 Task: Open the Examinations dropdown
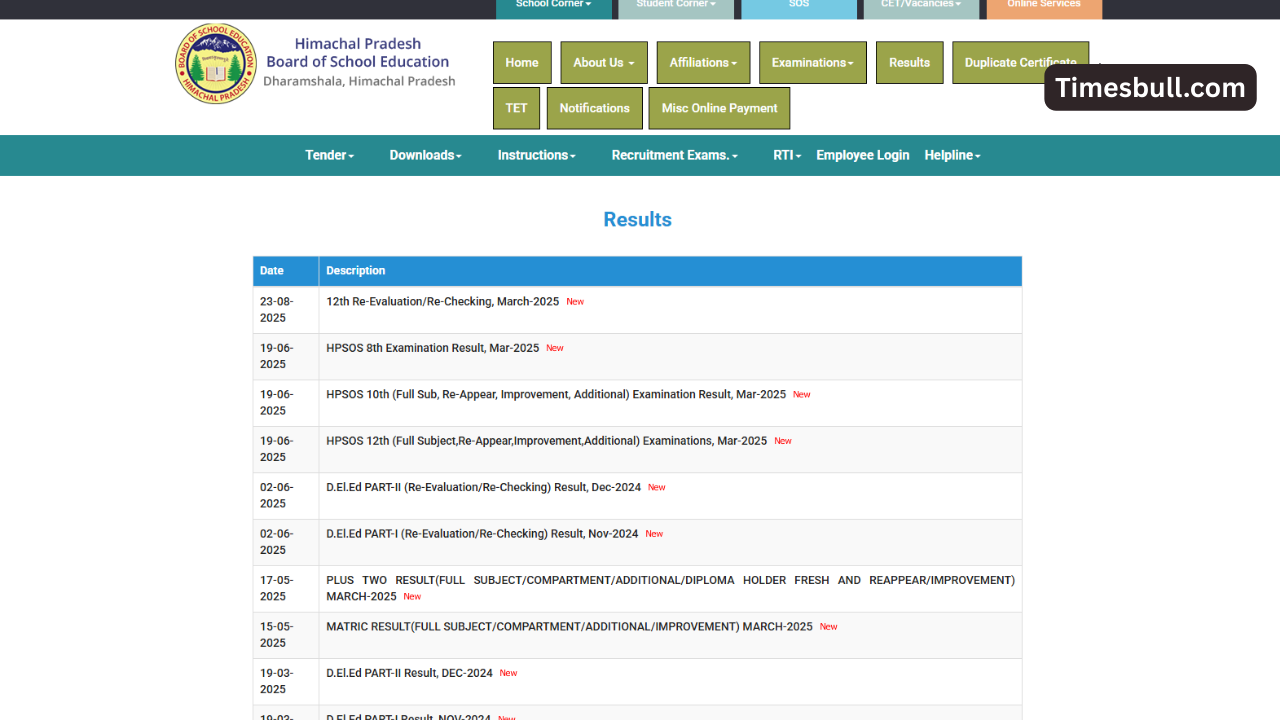pyautogui.click(x=812, y=62)
